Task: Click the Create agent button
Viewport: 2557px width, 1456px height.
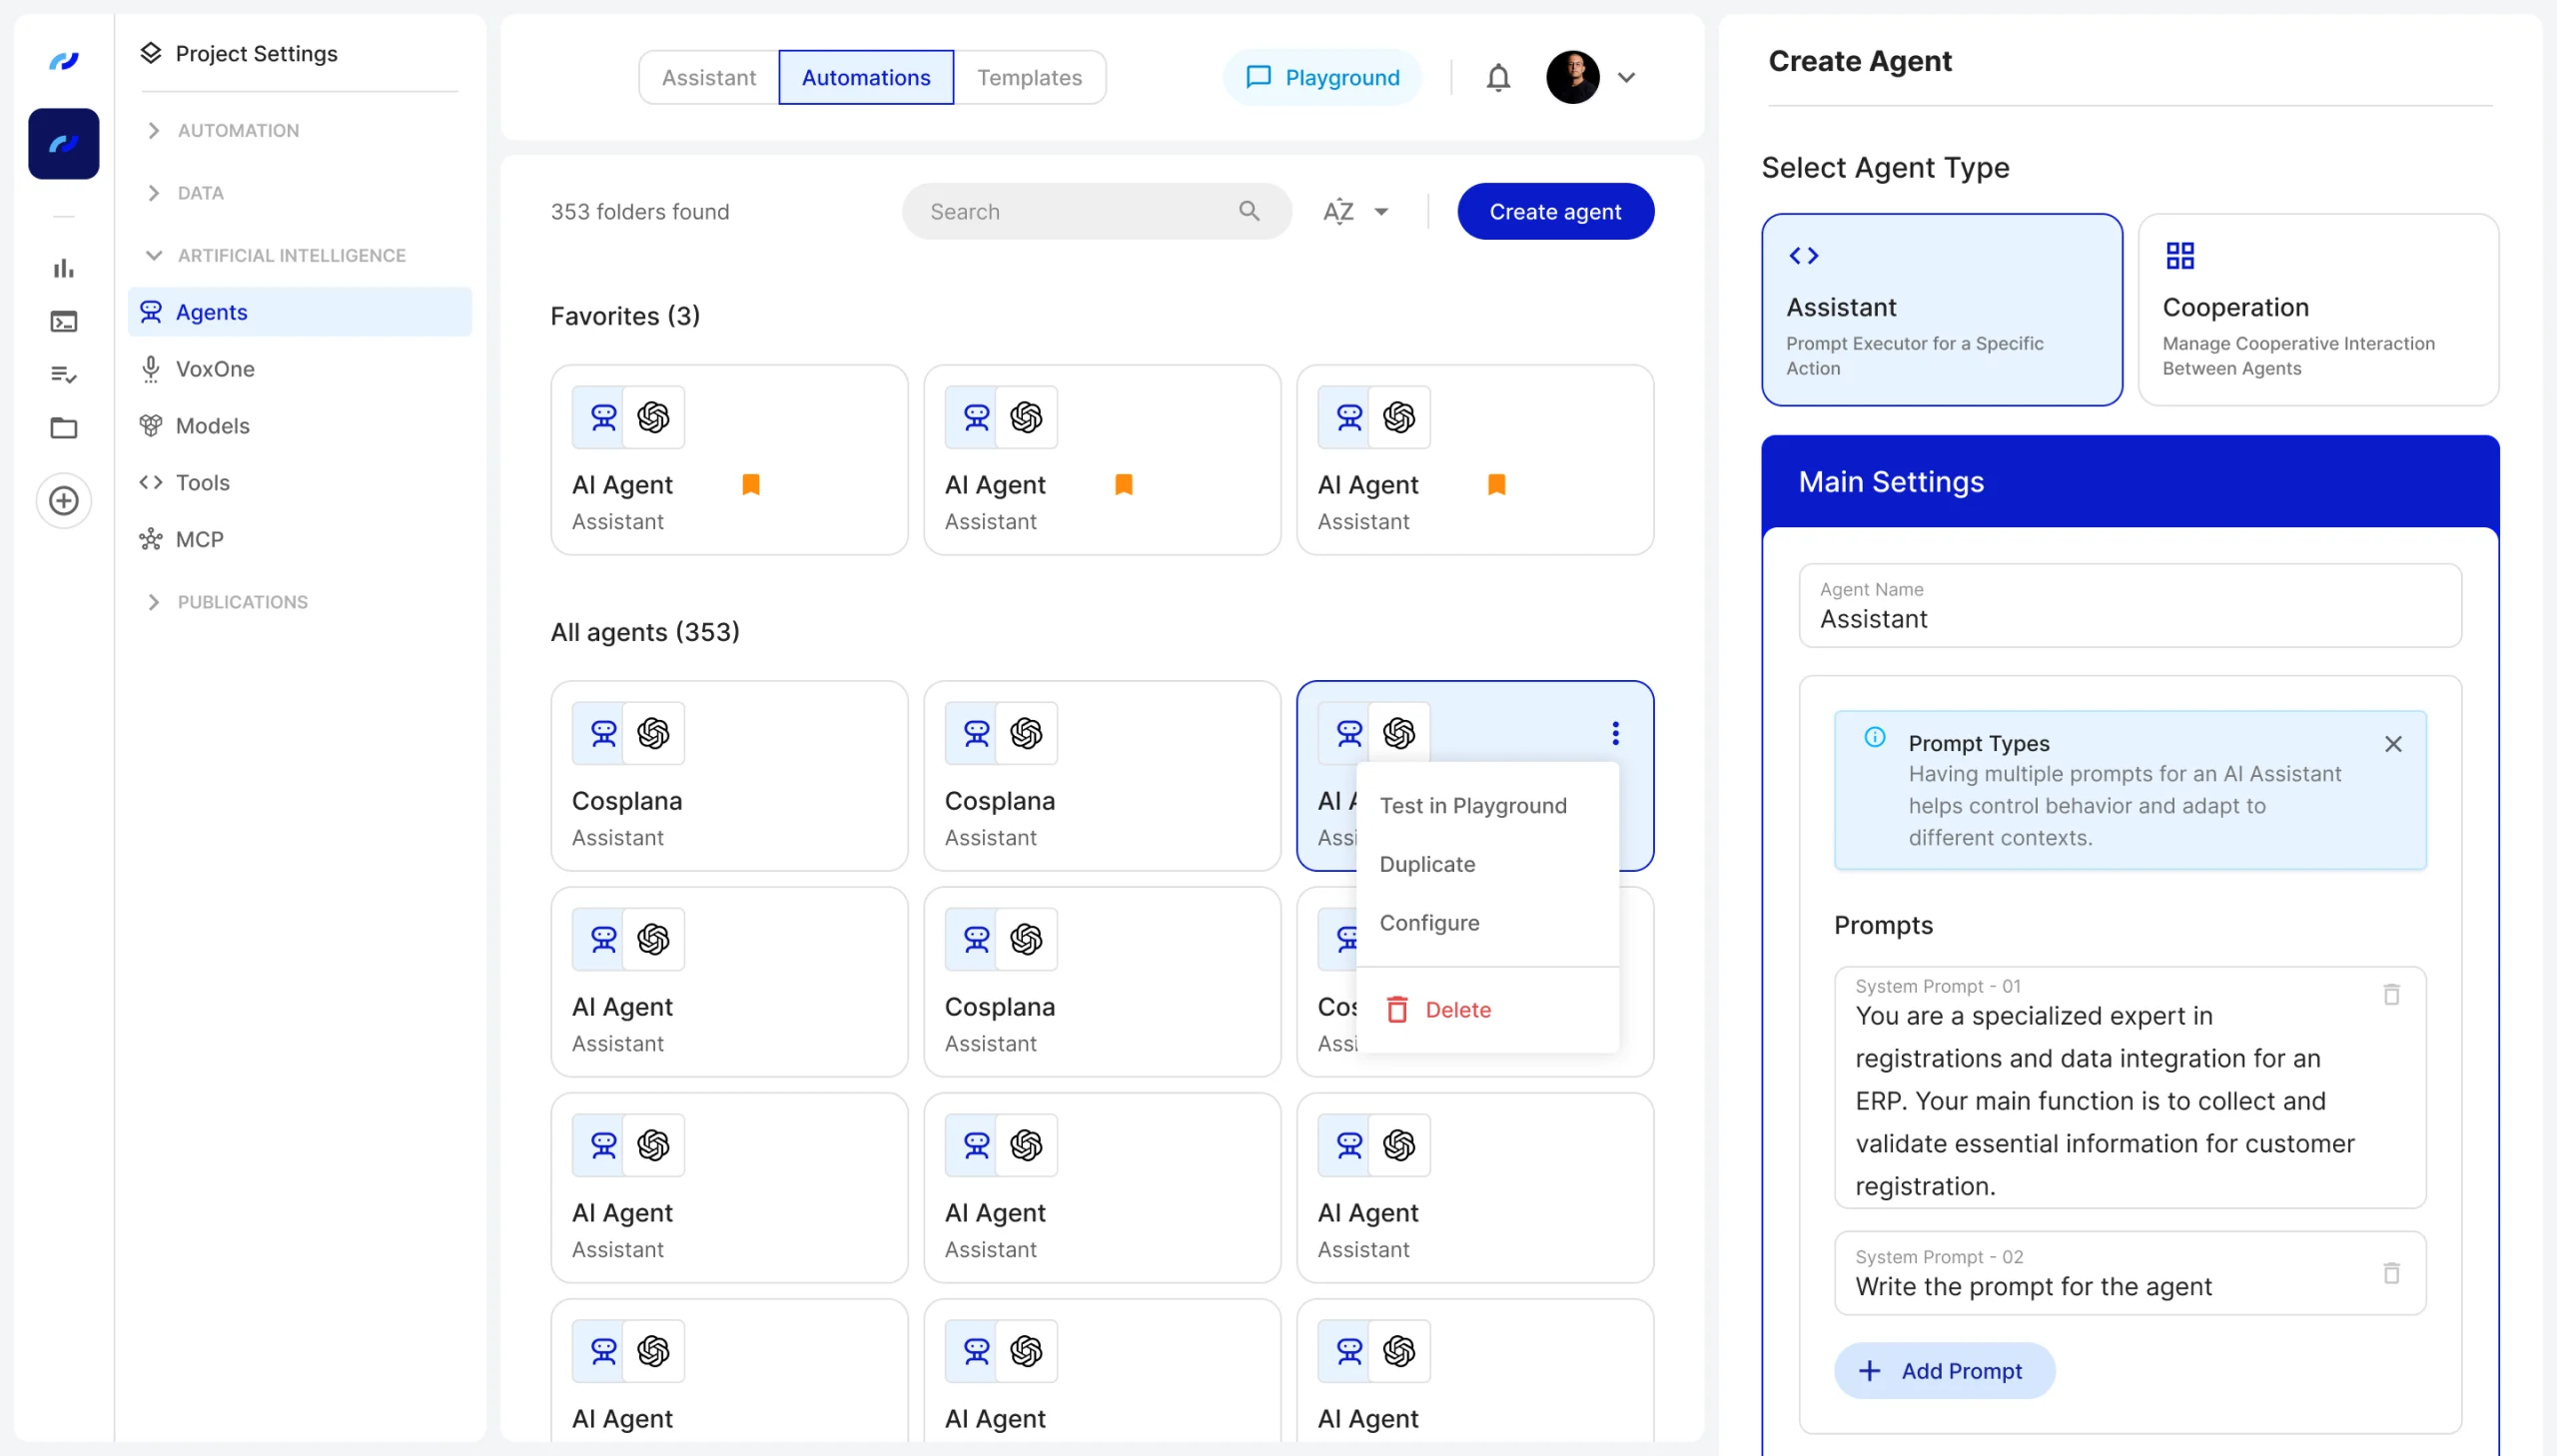Action: pyautogui.click(x=1555, y=211)
